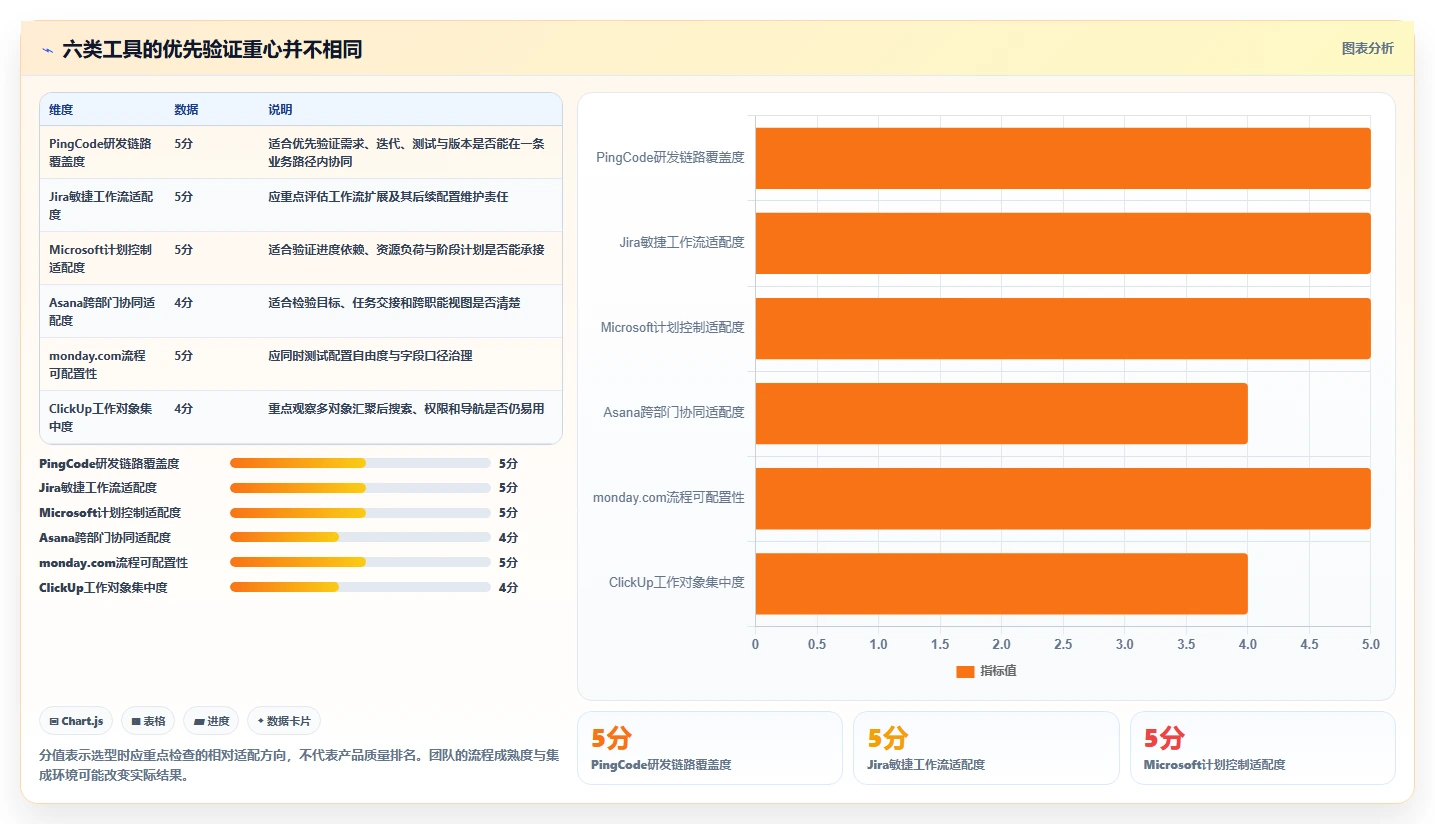Viewport: 1435px width, 824px height.
Task: Click the 4分 score in the ClickUp table row
Action: point(184,409)
